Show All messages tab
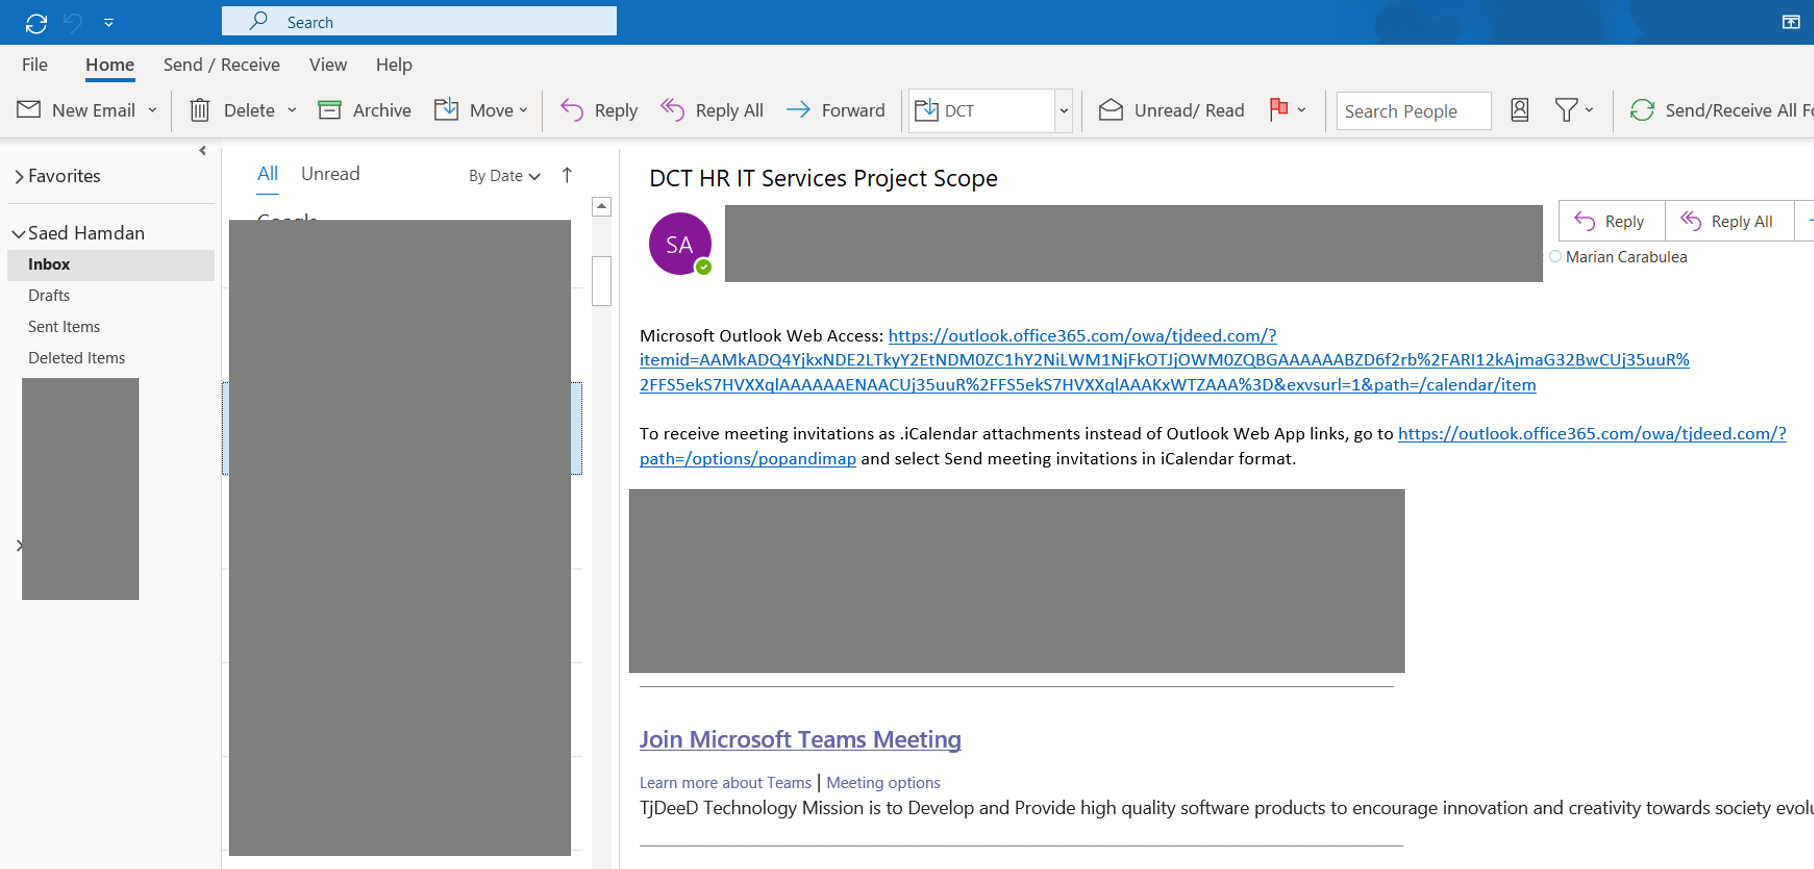Screen dimensions: 1814x869 click(x=268, y=174)
